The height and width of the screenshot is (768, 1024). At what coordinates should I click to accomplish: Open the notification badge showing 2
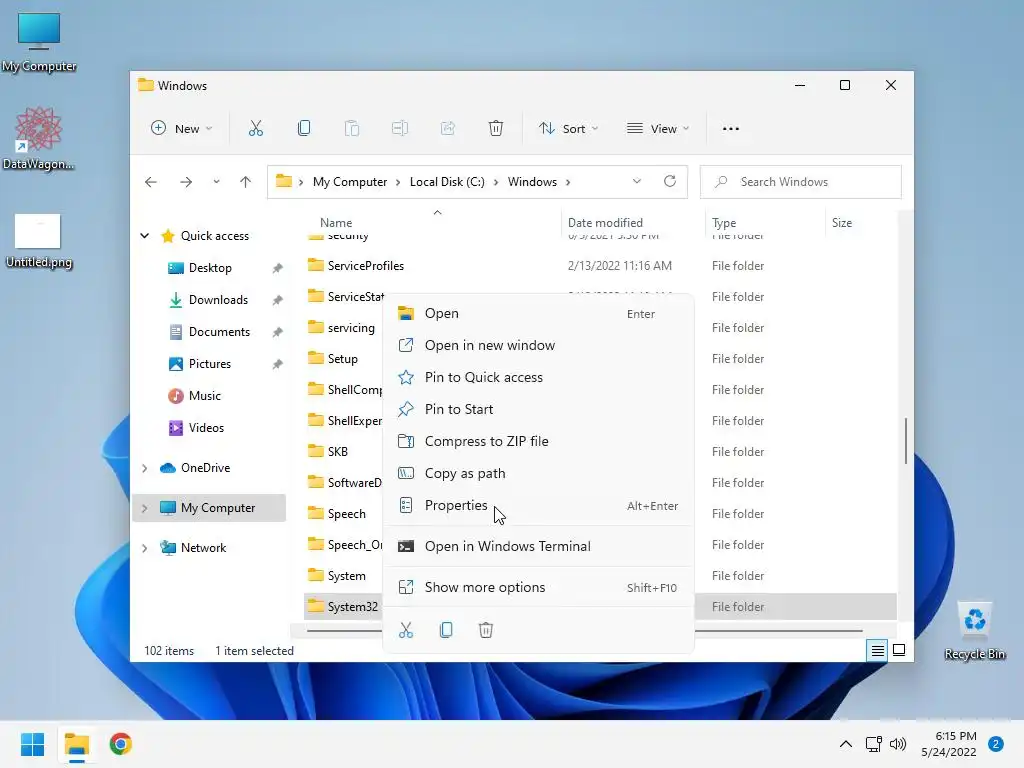click(996, 744)
